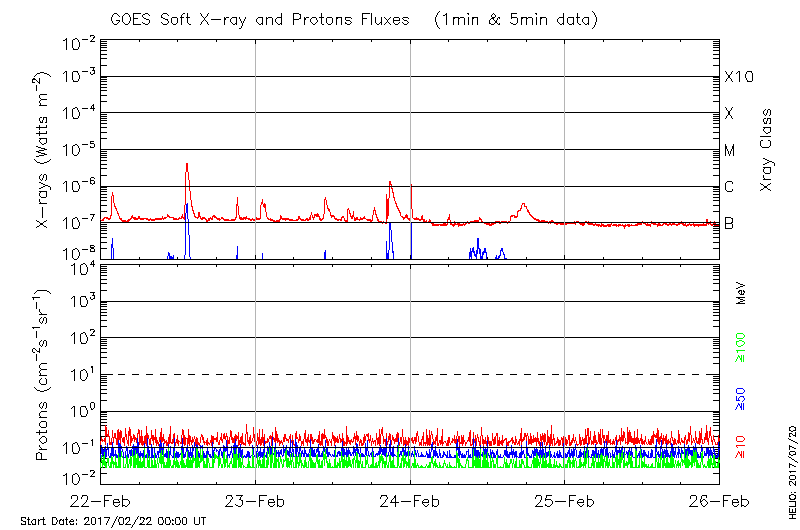Click the 'Start Date: 2017/02/22 00:00 UT' text
Viewport: 800px width, 530px height.
coord(113,521)
